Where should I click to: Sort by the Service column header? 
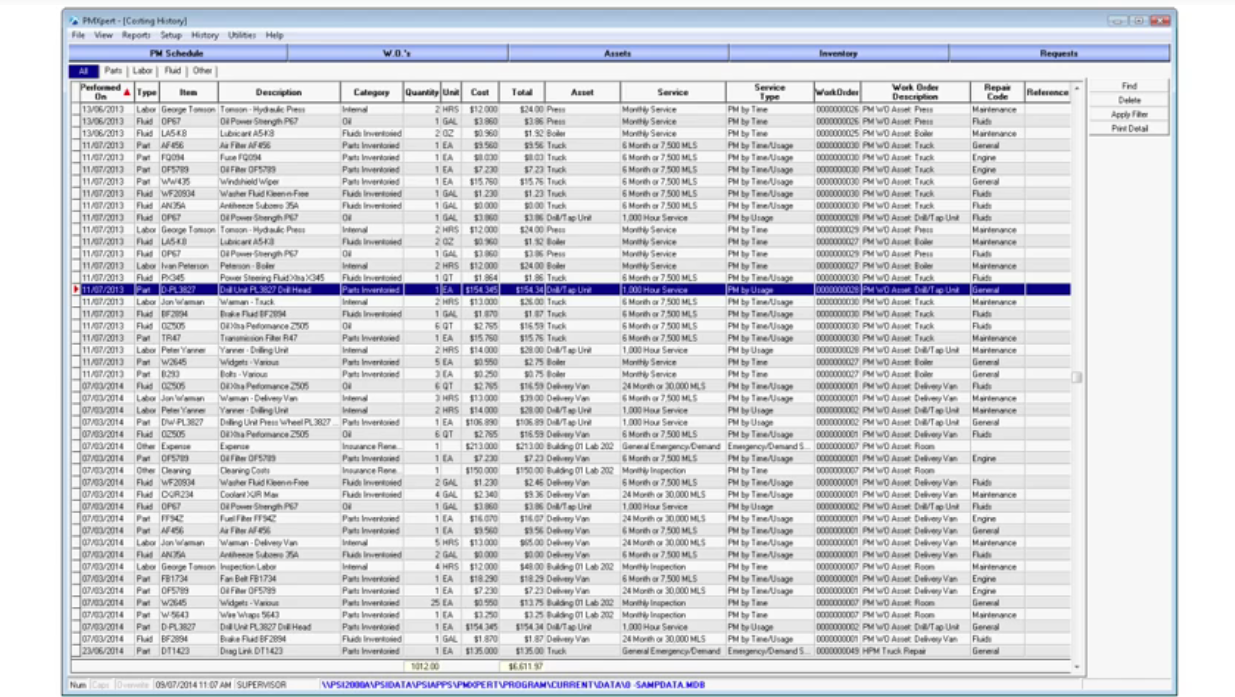coord(673,92)
